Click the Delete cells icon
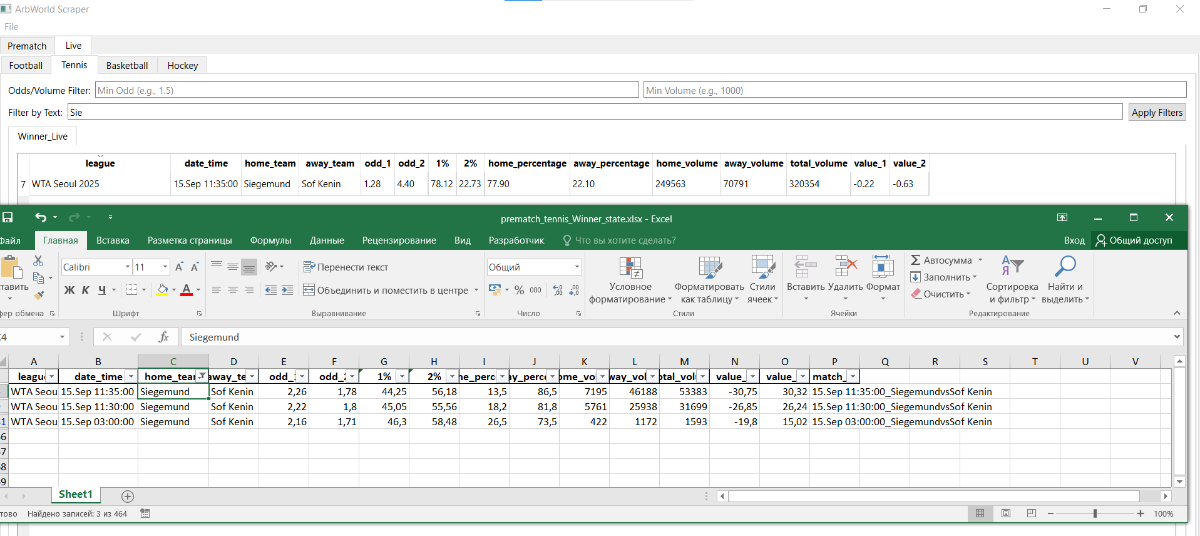This screenshot has height=536, width=1200. coord(846,267)
